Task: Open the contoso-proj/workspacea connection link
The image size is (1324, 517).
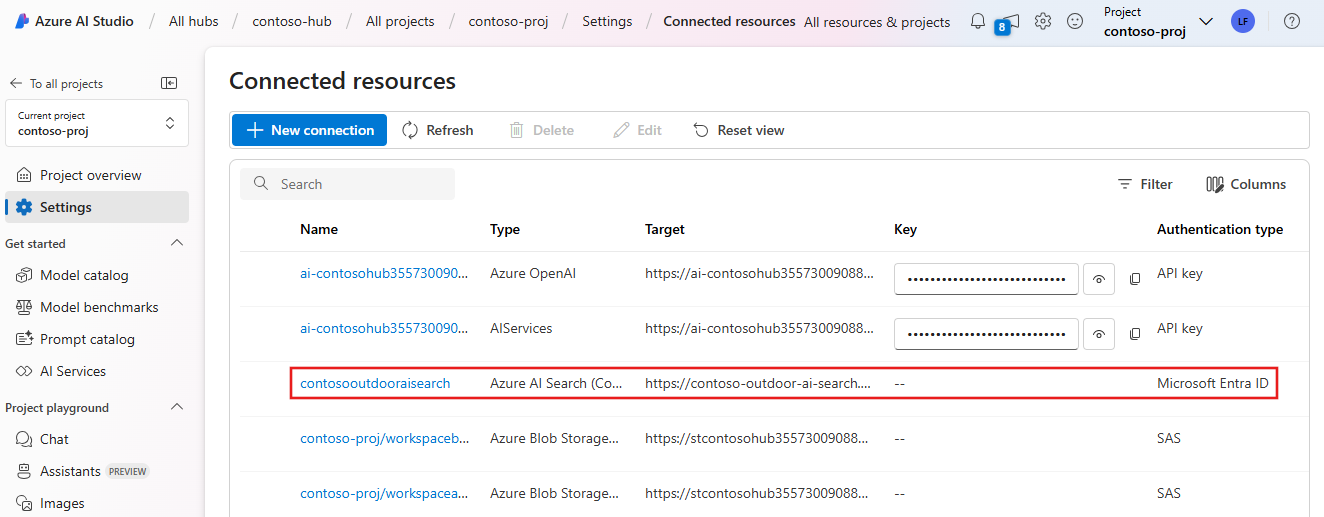Action: pos(385,493)
